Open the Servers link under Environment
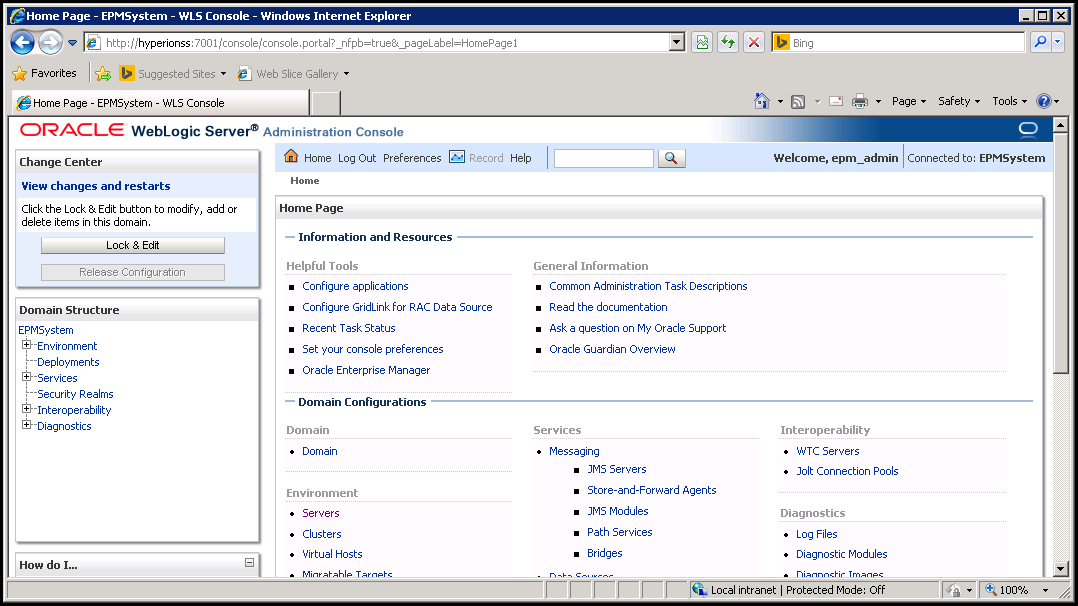 click(x=320, y=513)
